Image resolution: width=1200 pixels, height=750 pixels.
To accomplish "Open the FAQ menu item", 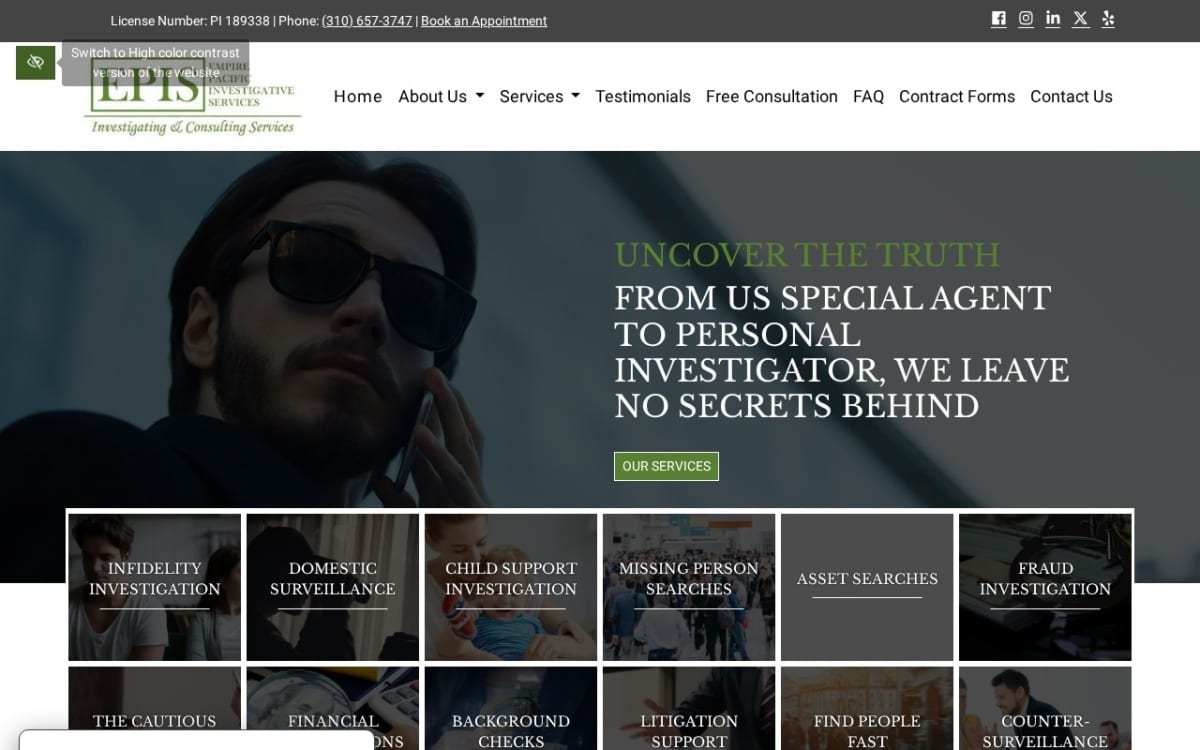I will tap(868, 96).
